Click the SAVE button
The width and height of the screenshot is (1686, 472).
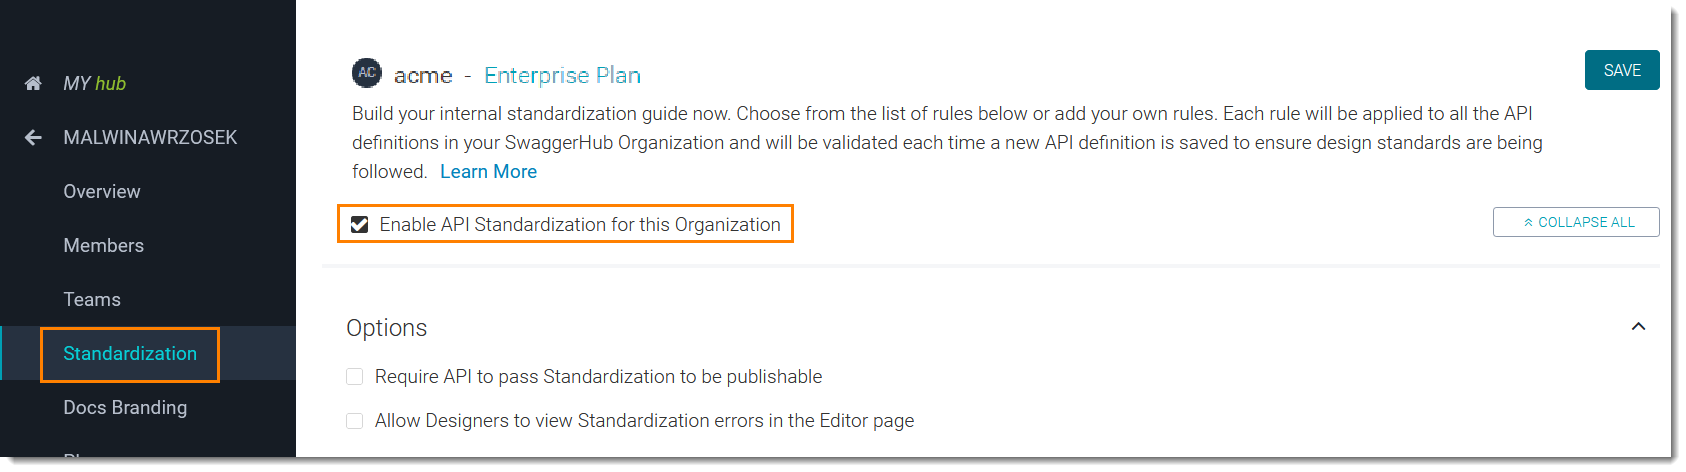tap(1621, 70)
